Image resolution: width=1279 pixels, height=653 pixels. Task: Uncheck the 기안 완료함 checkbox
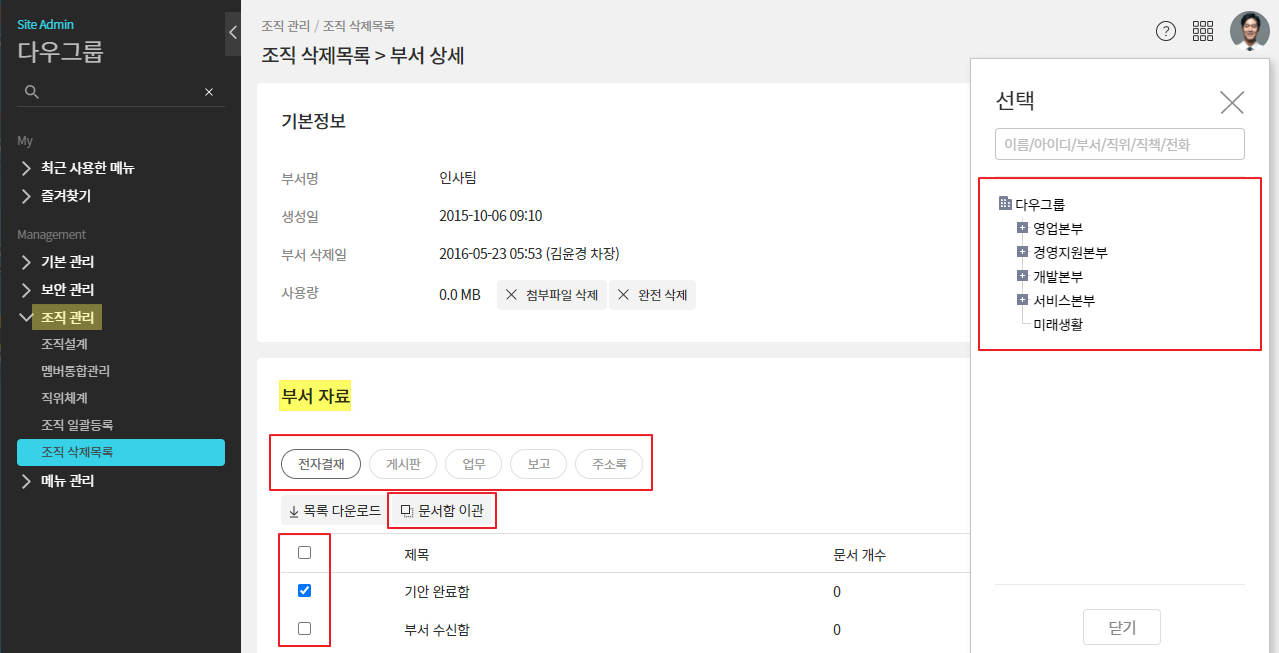tap(305, 591)
